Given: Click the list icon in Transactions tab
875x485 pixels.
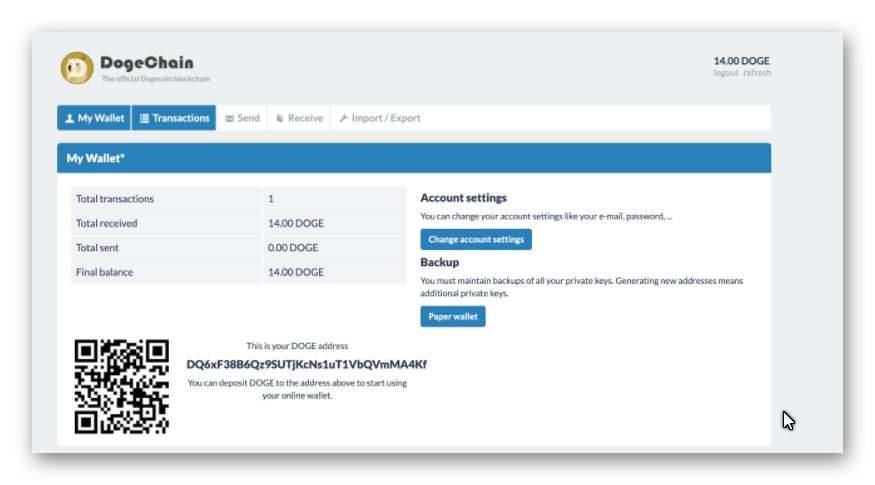Looking at the screenshot, I should pos(144,118).
